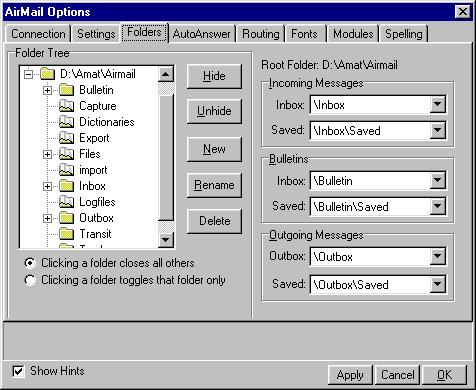The image size is (476, 390).
Task: Toggle the Show Hints checkbox
Action: point(18,371)
